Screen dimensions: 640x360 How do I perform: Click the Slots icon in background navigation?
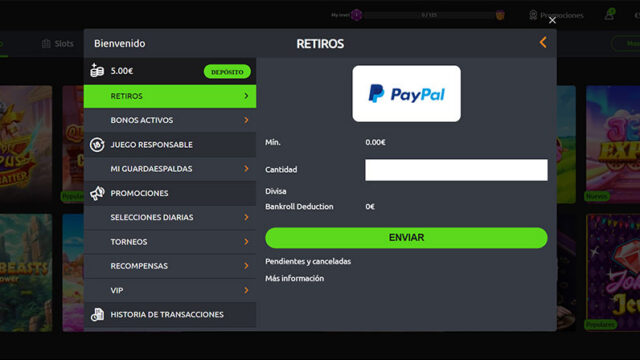pos(46,44)
